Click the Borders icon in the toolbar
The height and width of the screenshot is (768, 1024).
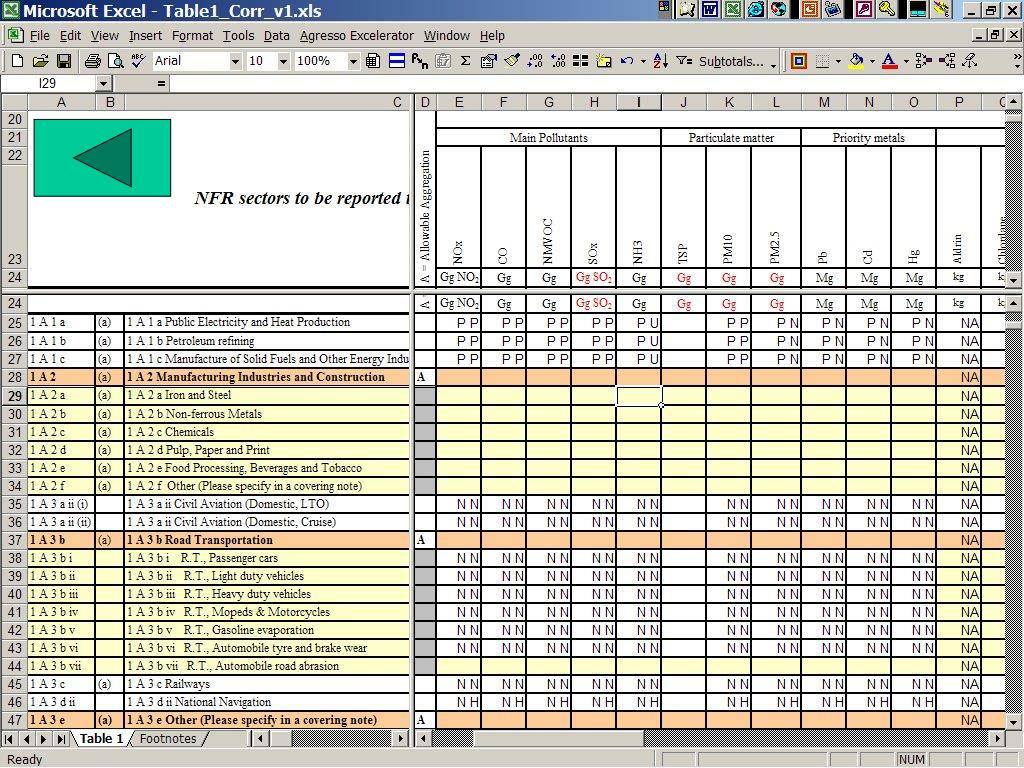[822, 61]
